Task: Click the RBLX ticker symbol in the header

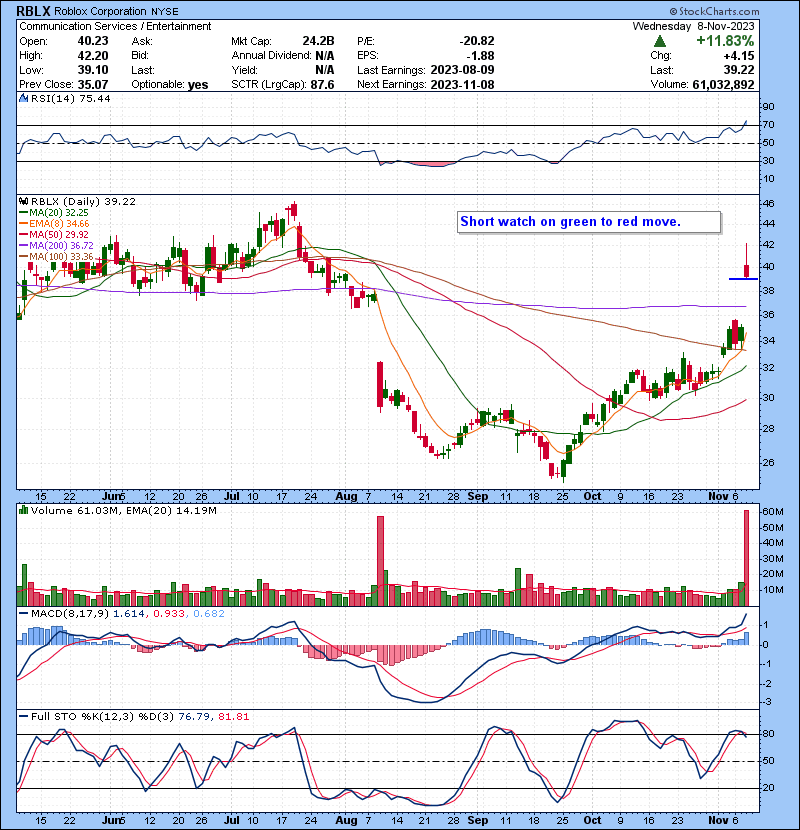Action: [33, 11]
